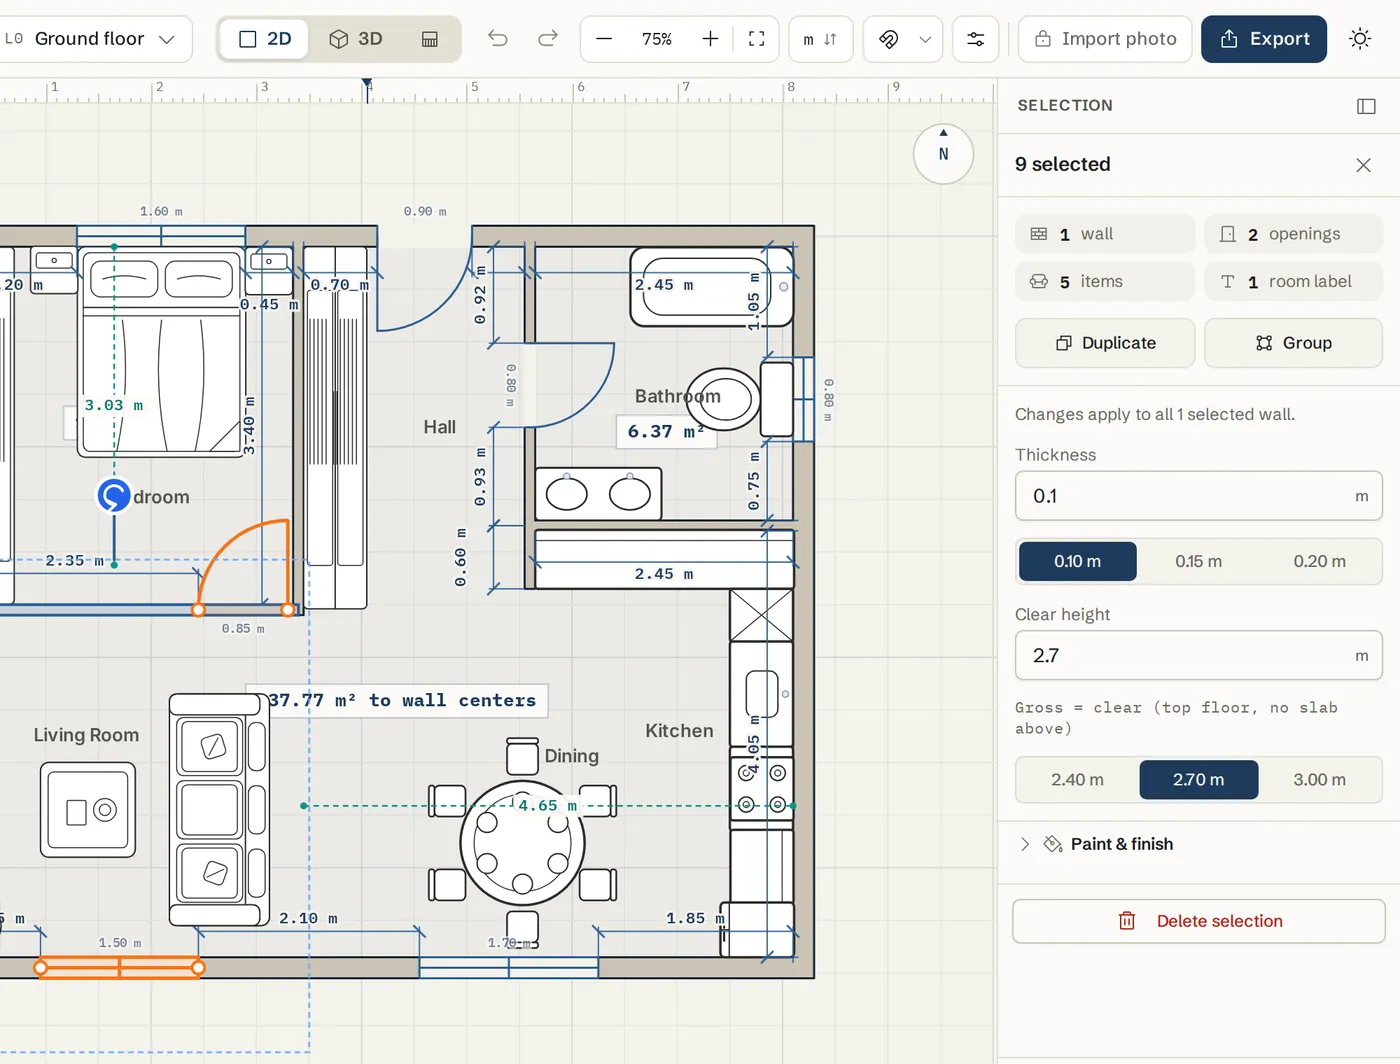Select 2.40 m clear height preset
Screen dimensions: 1400x1064
click(1077, 780)
